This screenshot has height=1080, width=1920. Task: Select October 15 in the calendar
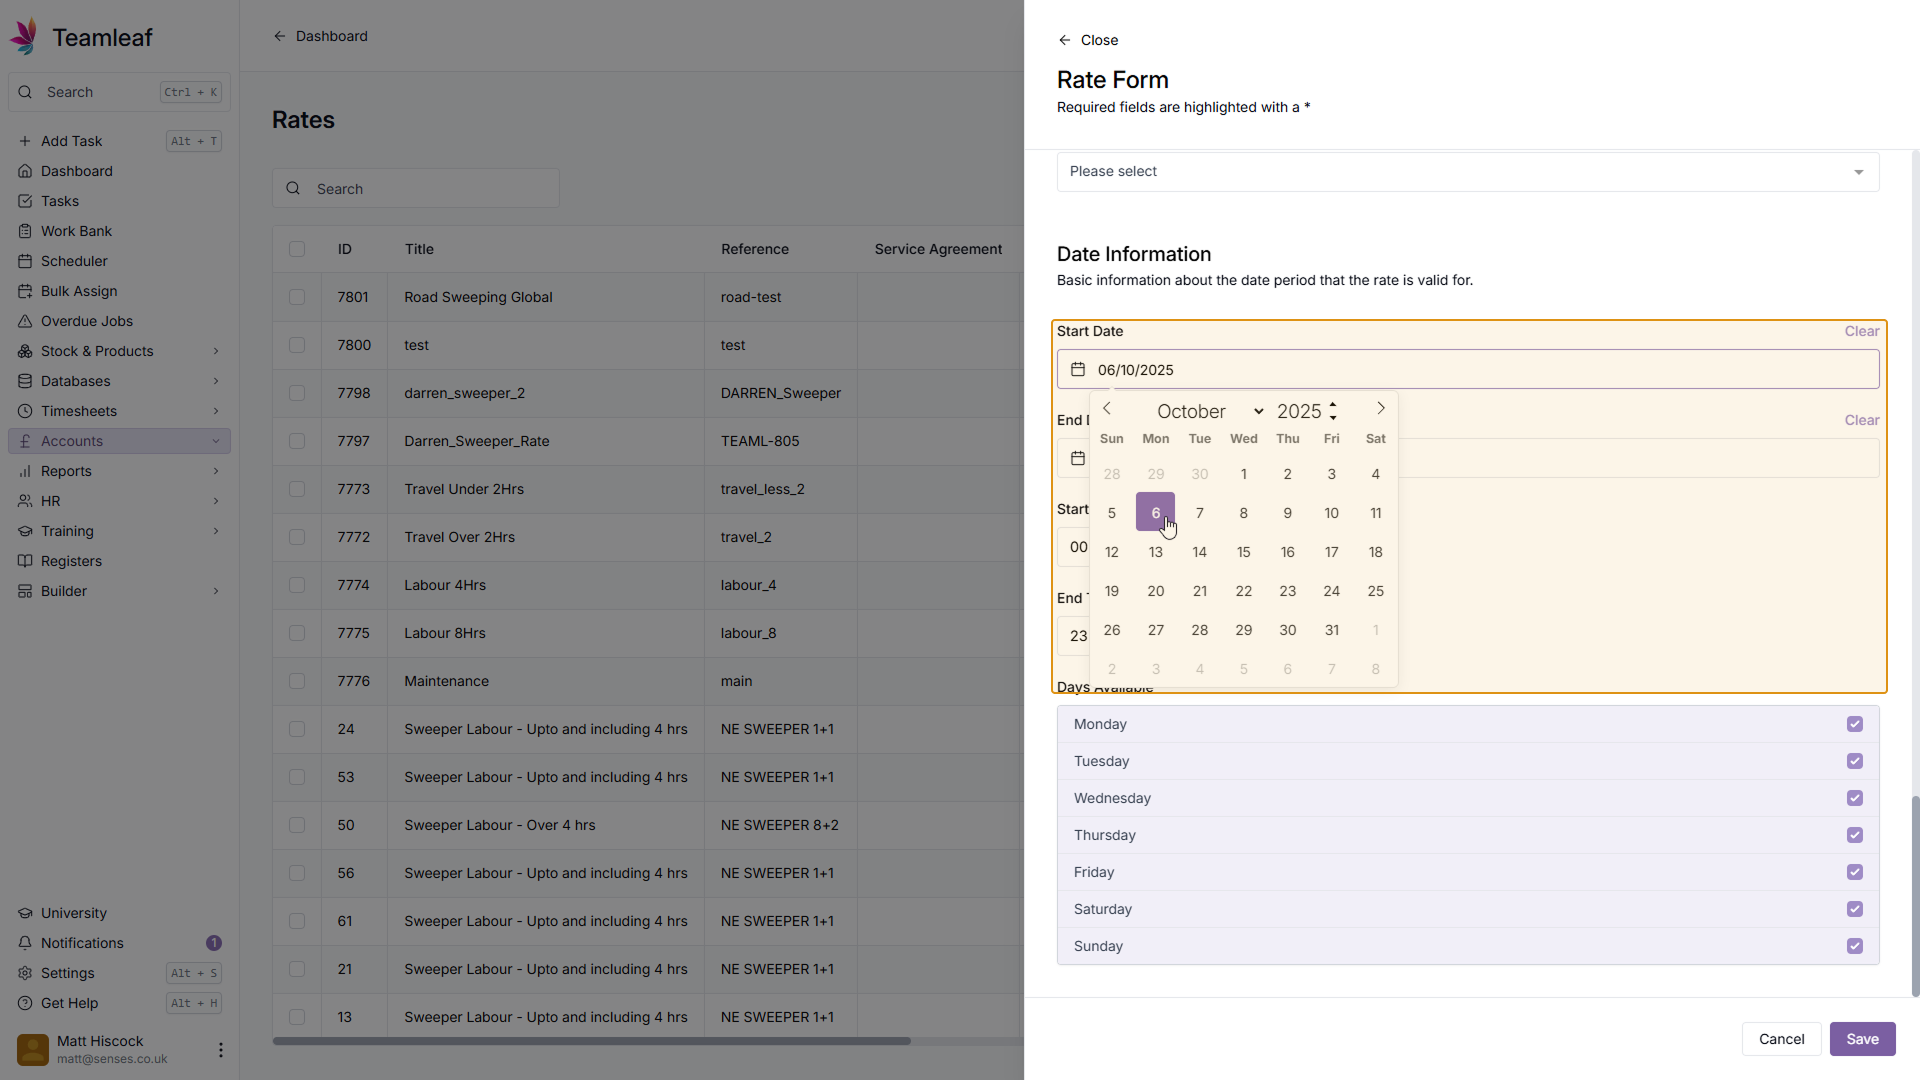point(1243,552)
